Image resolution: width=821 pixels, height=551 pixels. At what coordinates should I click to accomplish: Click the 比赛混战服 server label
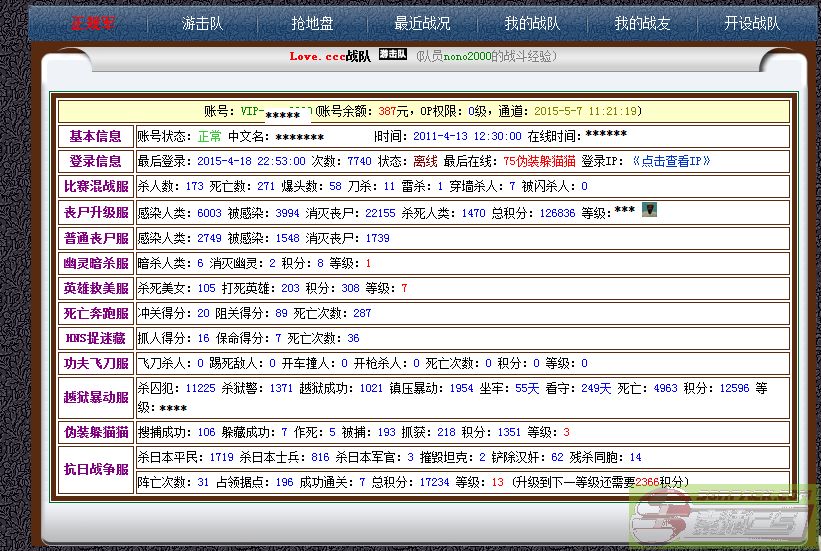click(x=96, y=186)
